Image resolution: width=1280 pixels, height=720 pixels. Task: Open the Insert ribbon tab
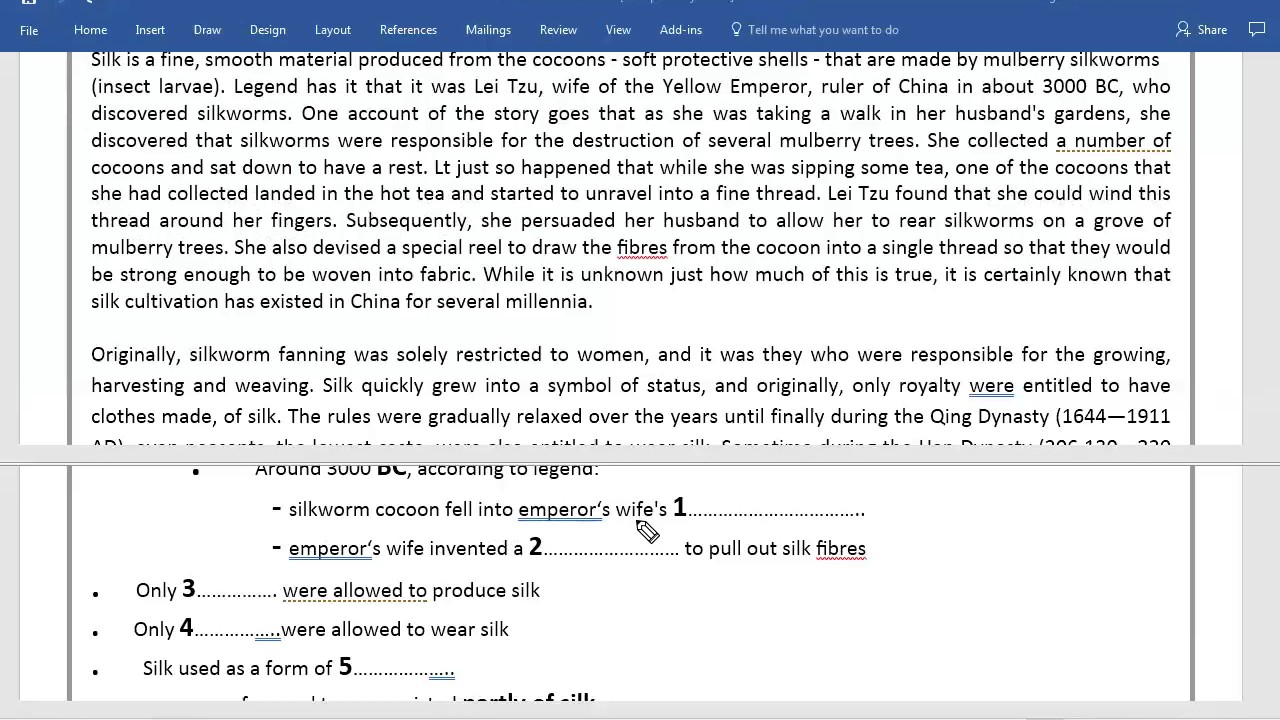pos(150,30)
